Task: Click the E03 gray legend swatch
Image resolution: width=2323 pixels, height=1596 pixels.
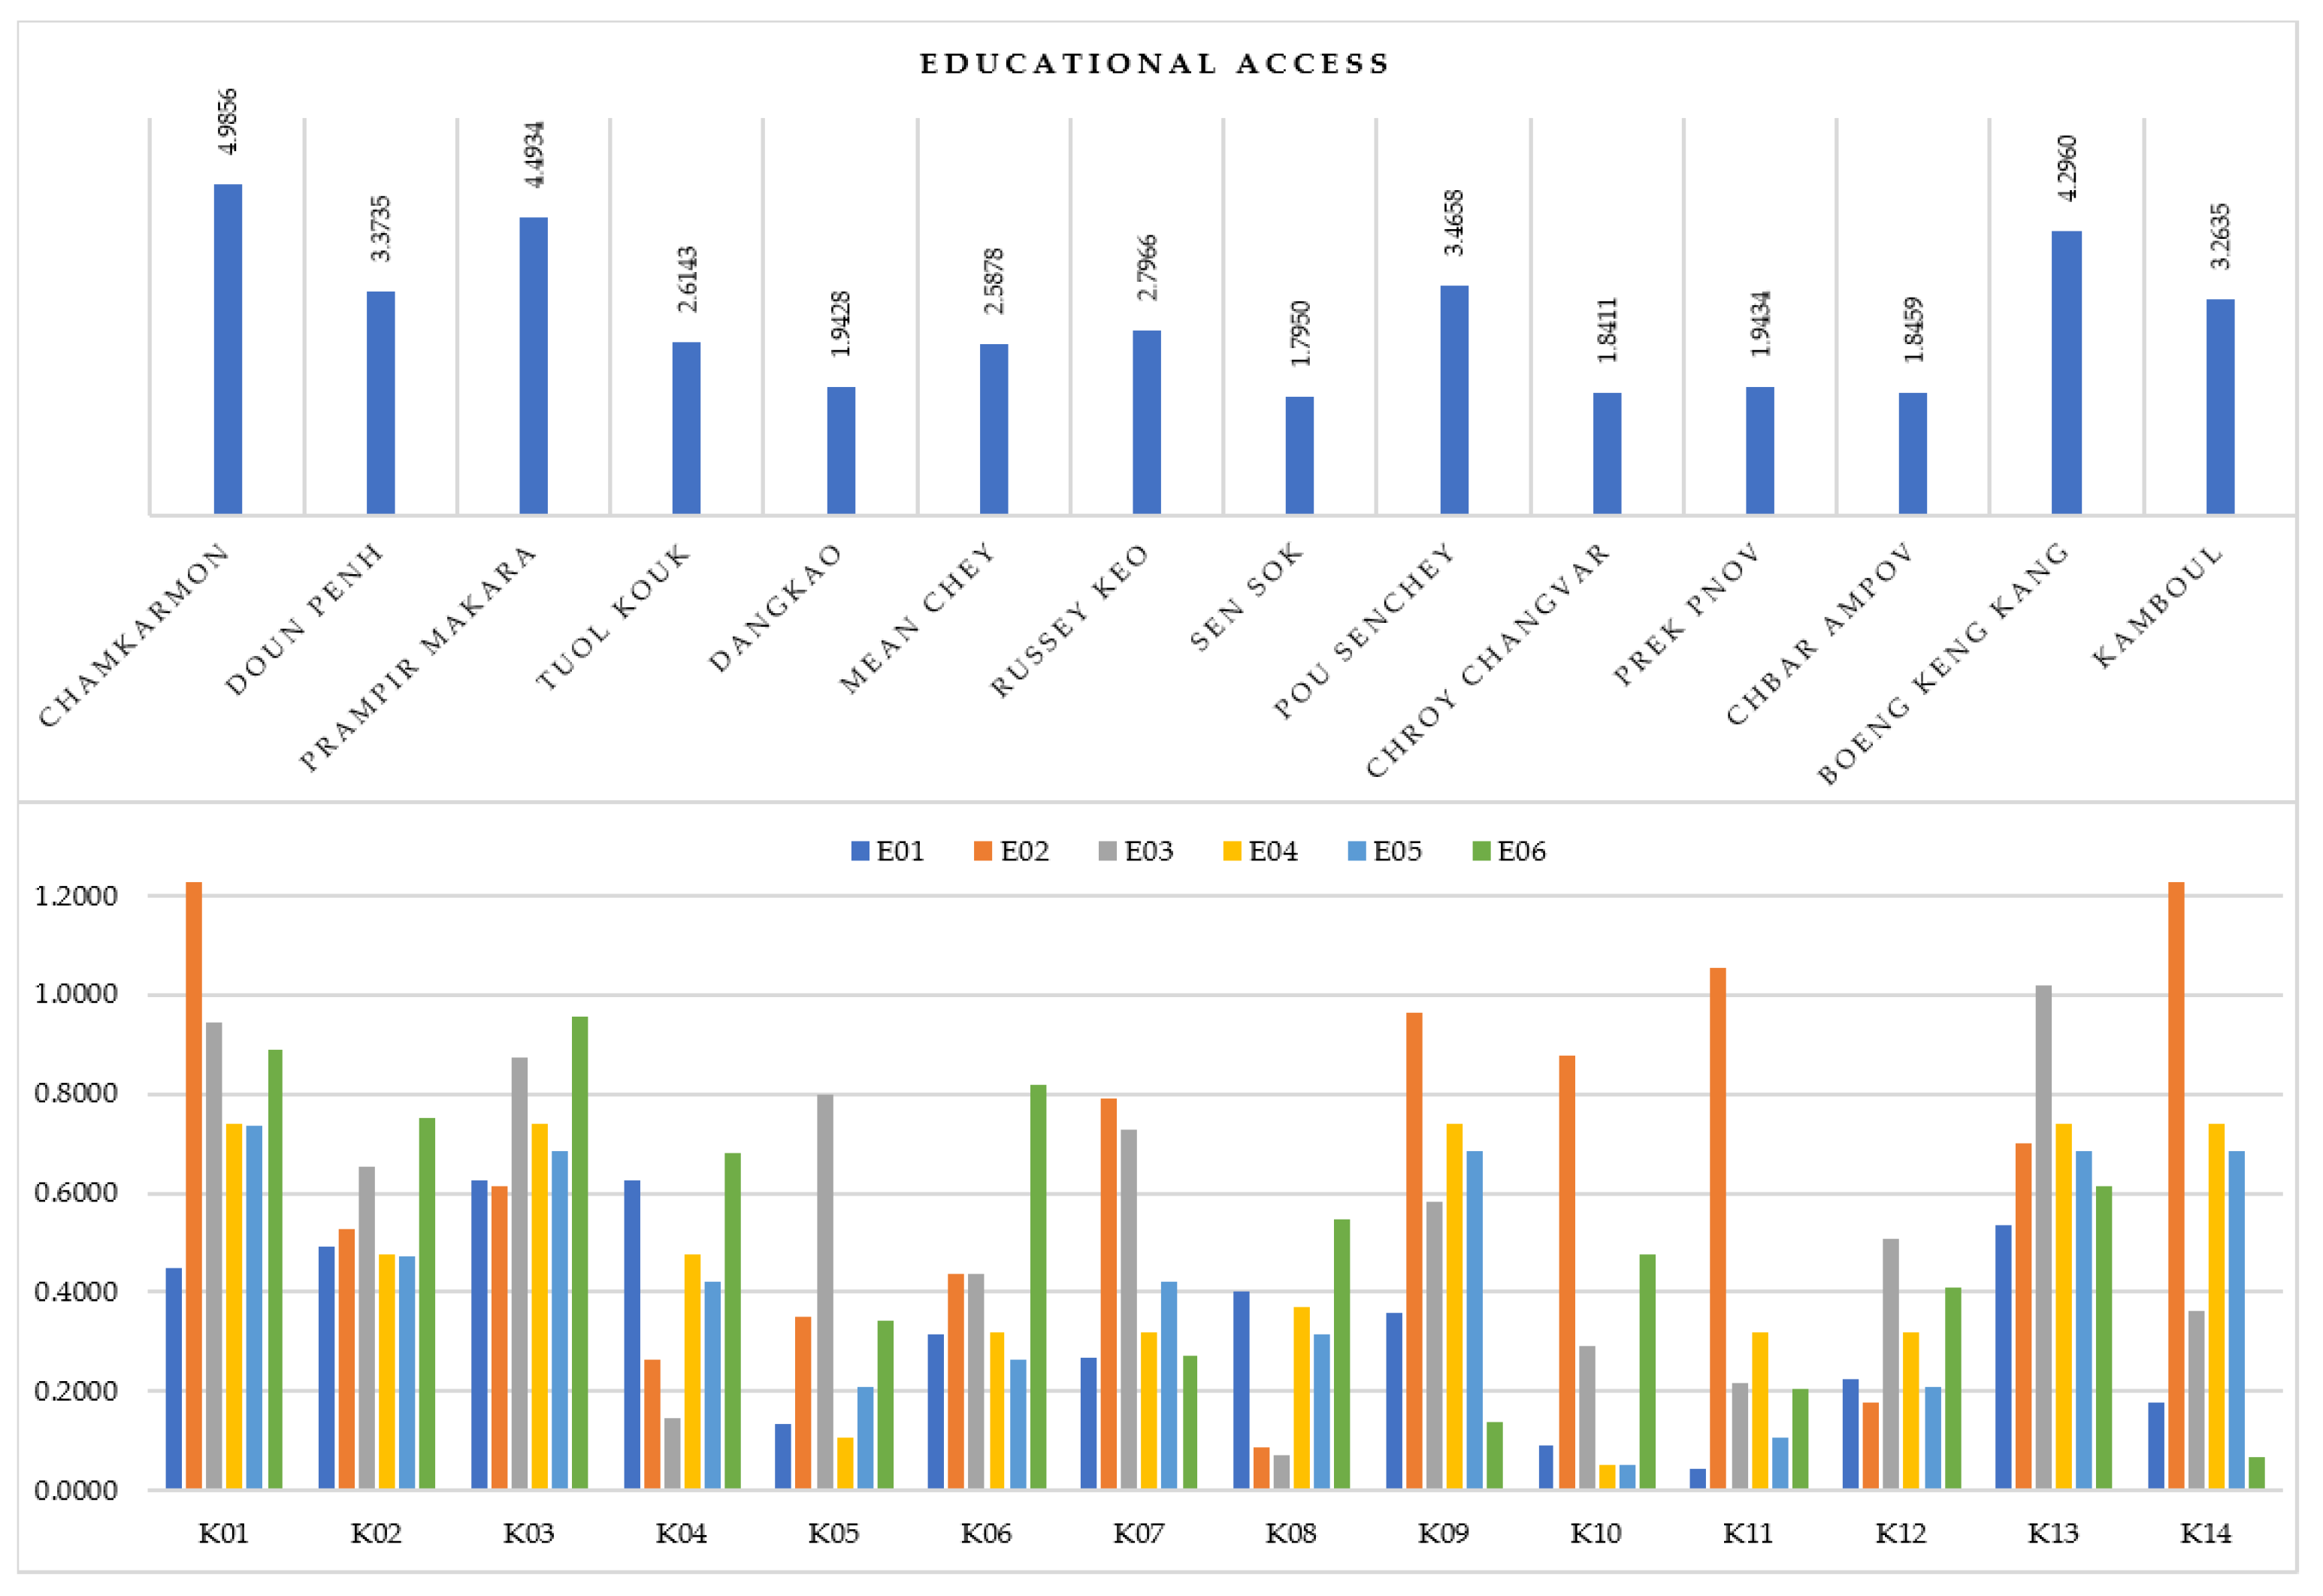Action: pyautogui.click(x=1108, y=852)
